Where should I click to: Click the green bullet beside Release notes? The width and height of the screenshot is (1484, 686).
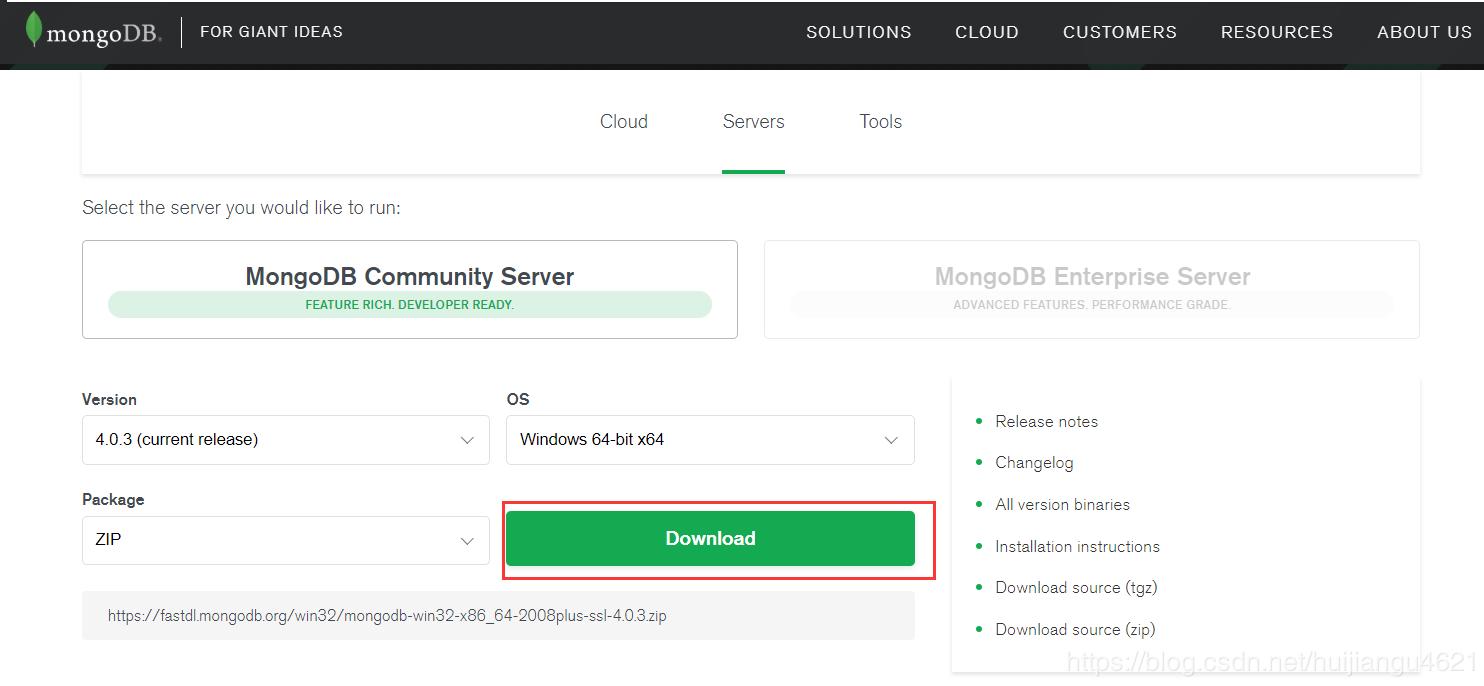979,421
